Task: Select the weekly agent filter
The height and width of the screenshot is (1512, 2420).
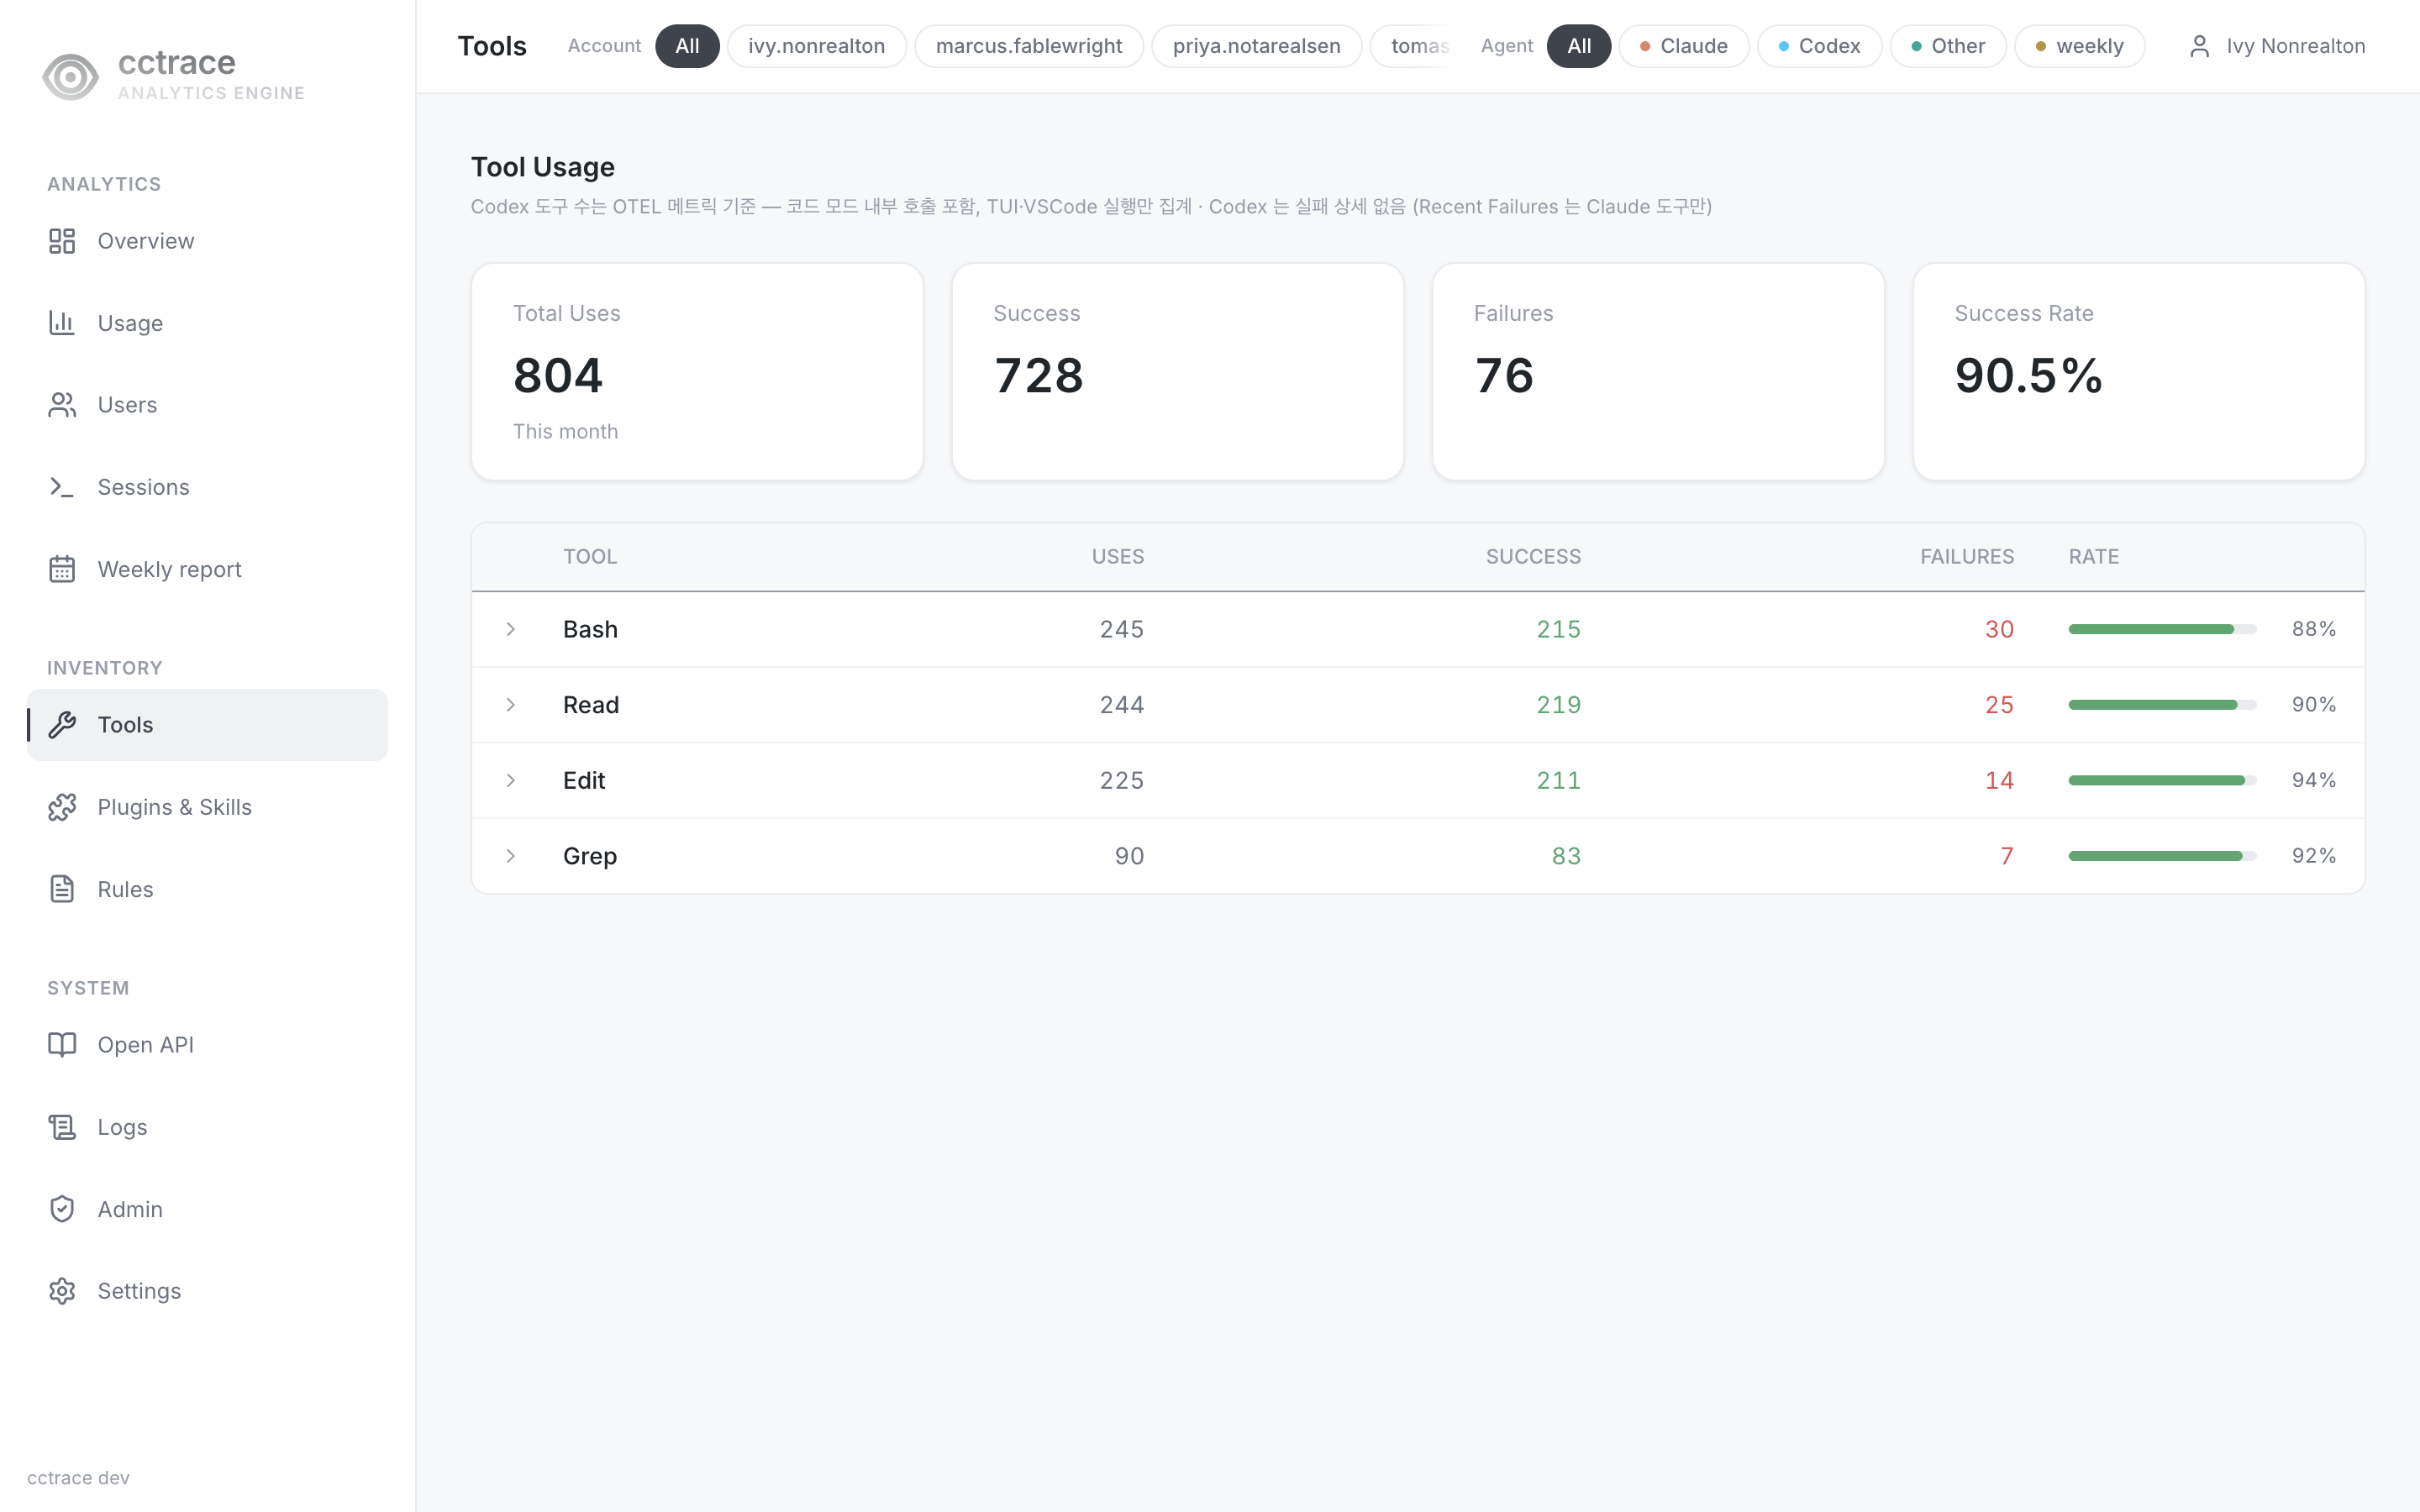Action: 2079,46
